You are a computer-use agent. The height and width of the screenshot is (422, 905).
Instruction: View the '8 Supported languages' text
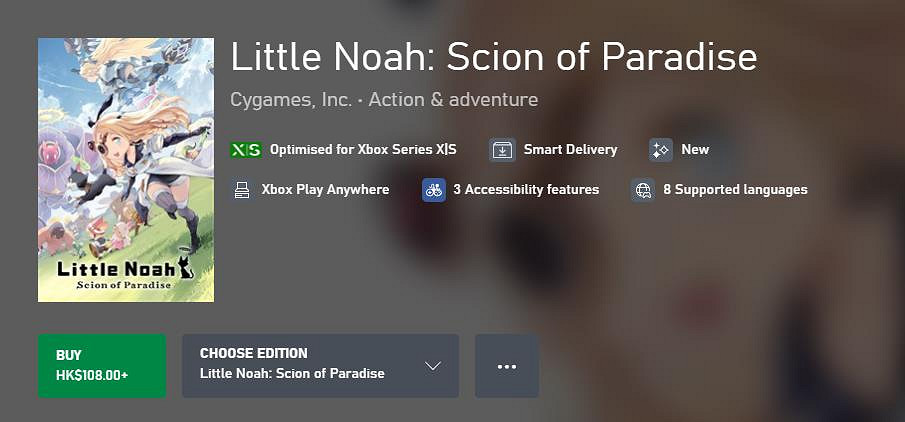point(735,189)
